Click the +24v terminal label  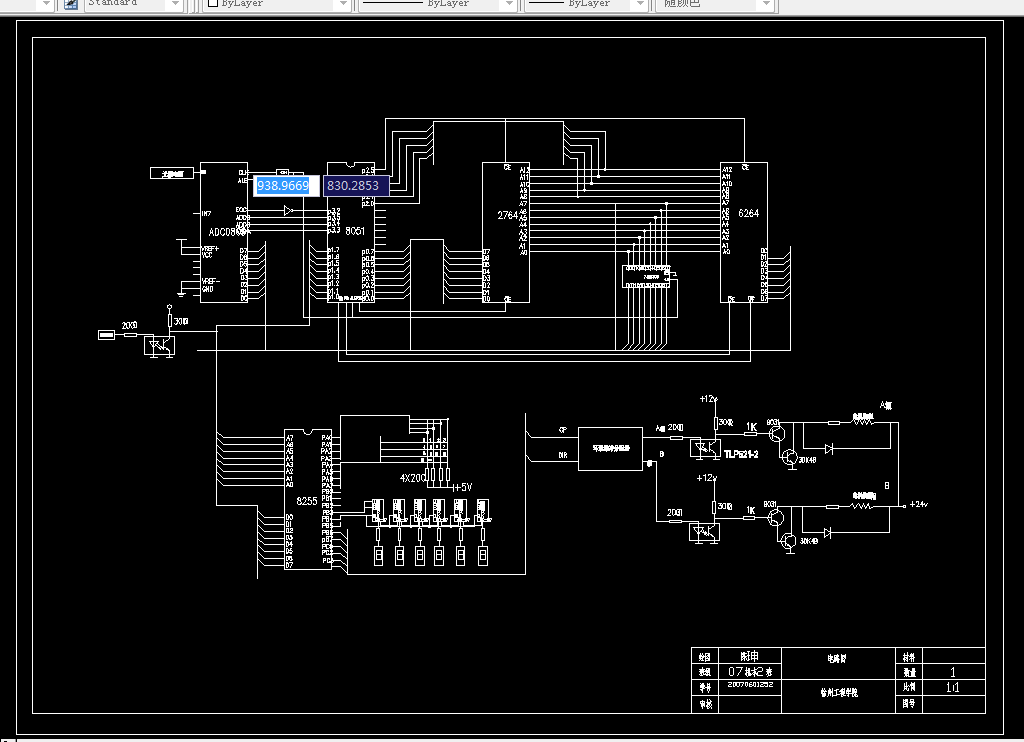click(918, 504)
